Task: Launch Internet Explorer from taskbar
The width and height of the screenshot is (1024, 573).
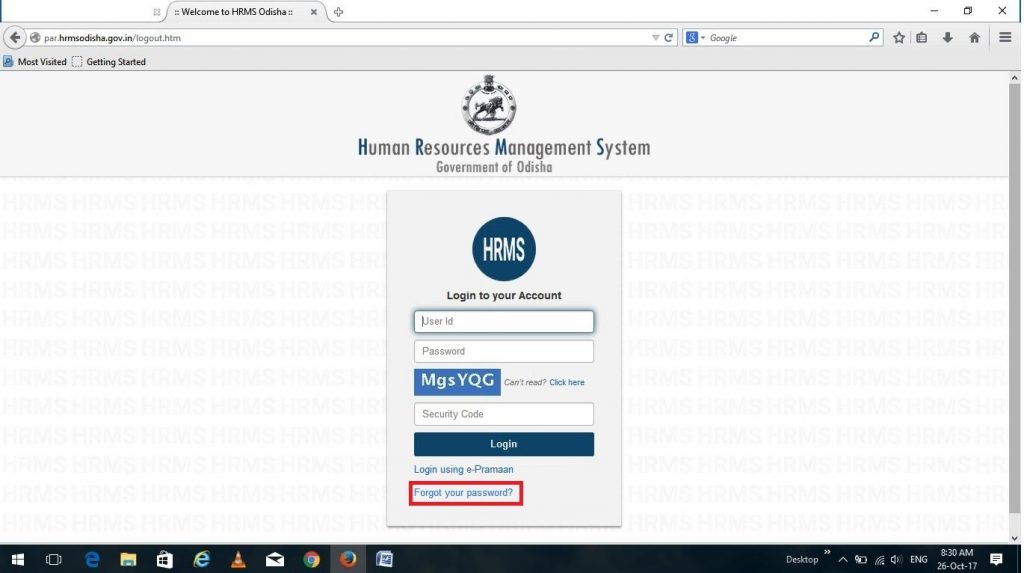Action: 202,559
